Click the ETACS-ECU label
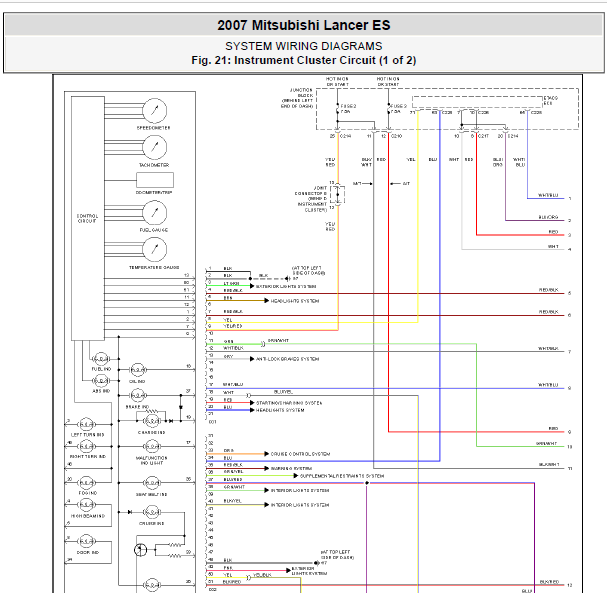The image size is (607, 593). 551,101
